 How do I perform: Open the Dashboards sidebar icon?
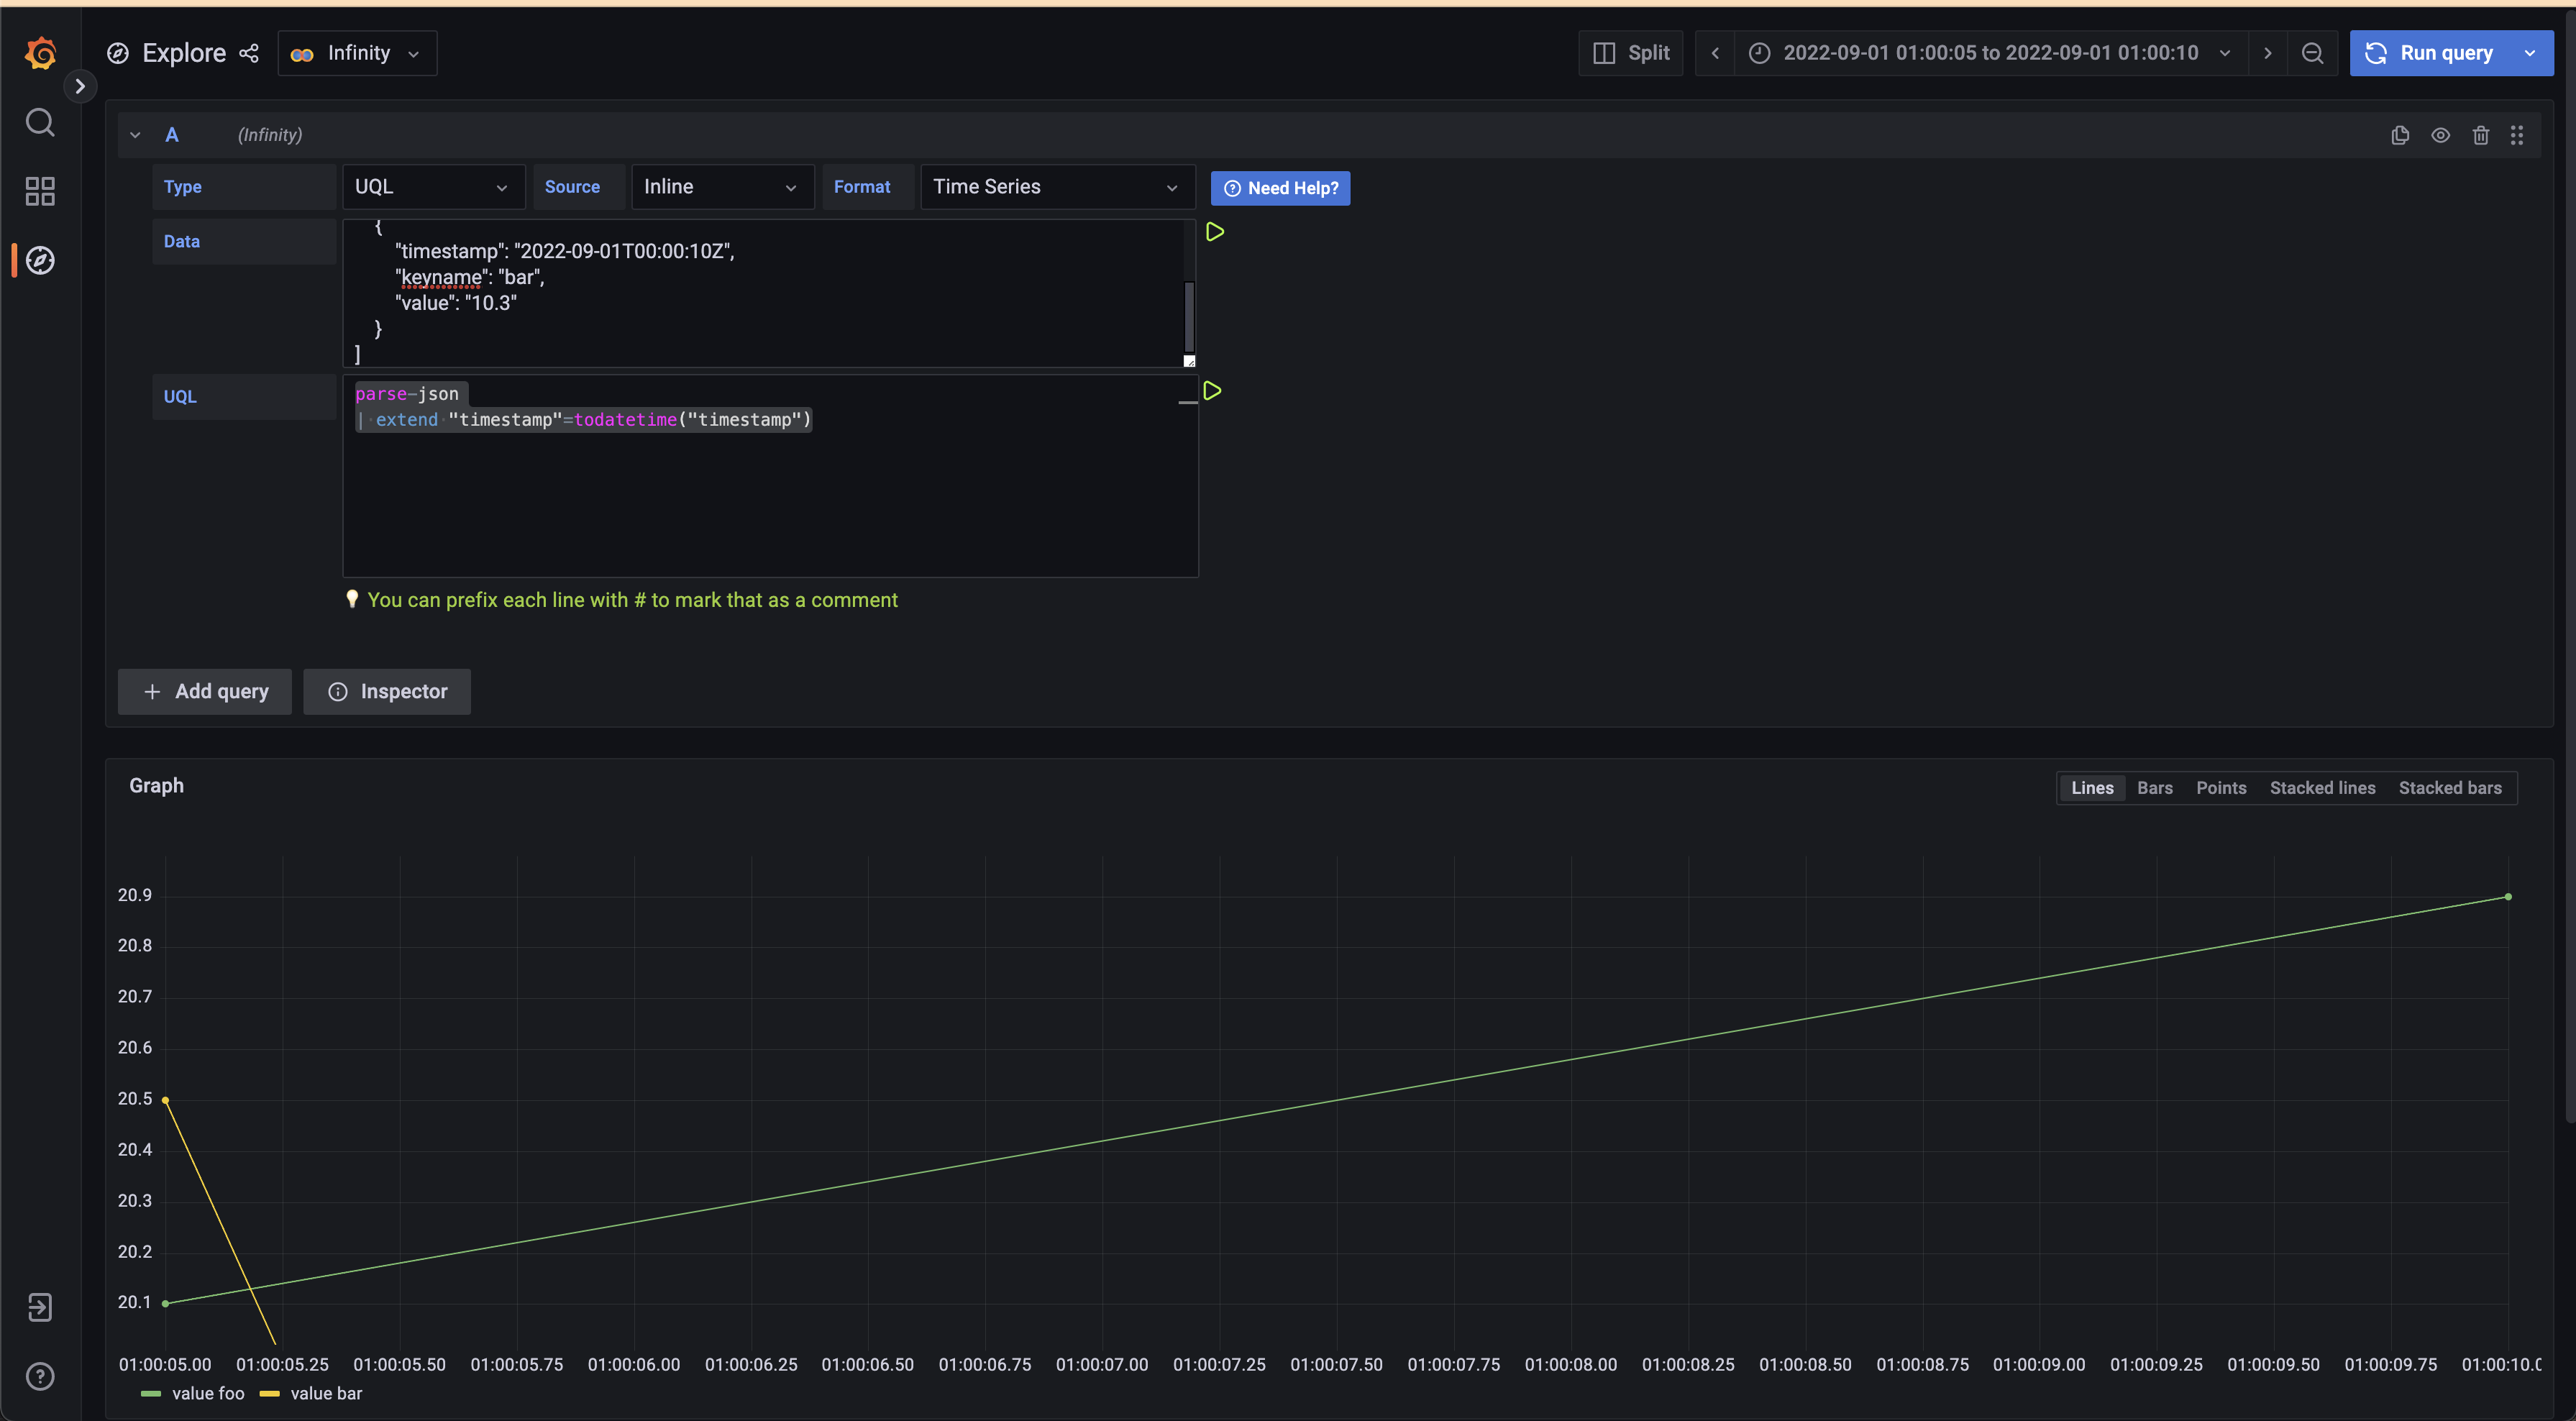click(40, 191)
